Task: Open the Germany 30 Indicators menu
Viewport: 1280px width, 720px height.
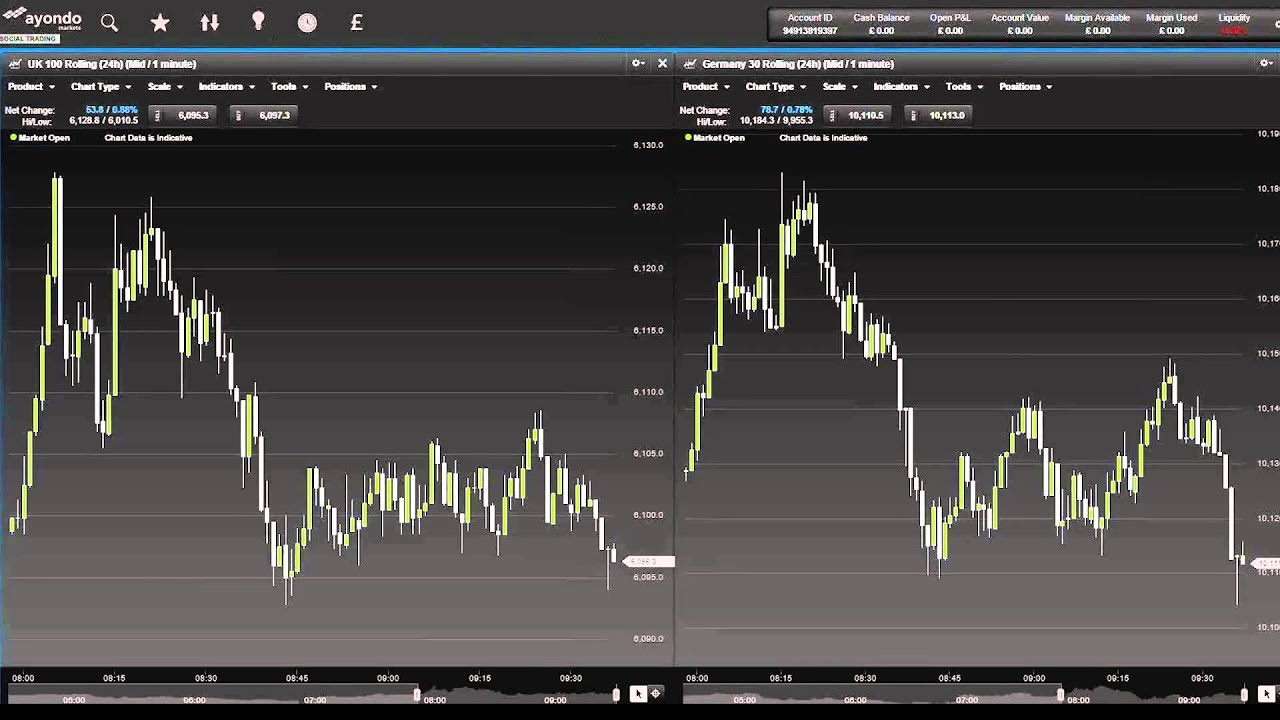Action: [901, 86]
